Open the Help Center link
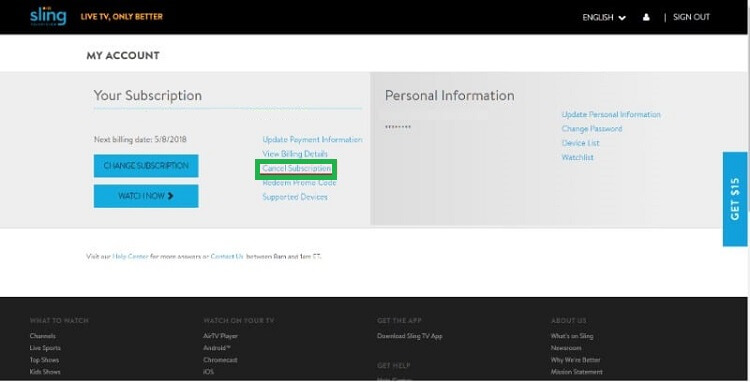750x382 pixels. [131, 257]
